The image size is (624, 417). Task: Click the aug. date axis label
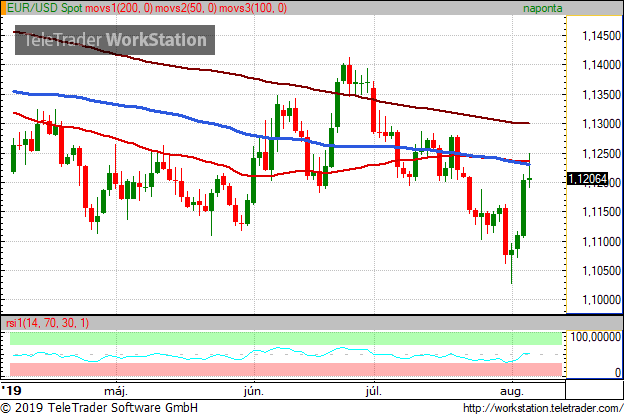tap(512, 391)
